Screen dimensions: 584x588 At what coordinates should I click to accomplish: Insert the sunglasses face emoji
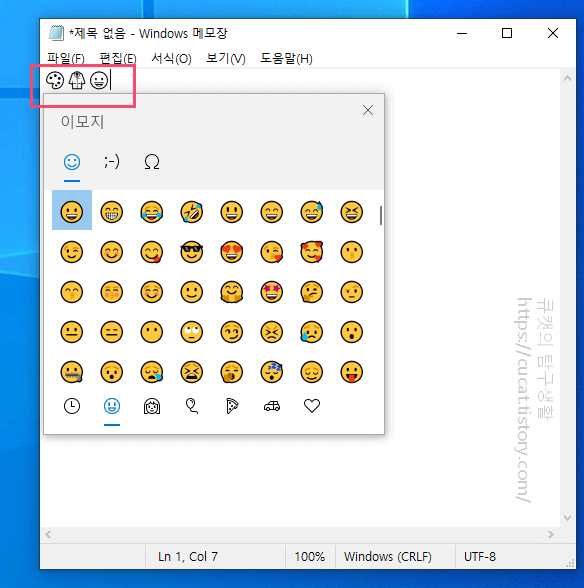[x=192, y=252]
